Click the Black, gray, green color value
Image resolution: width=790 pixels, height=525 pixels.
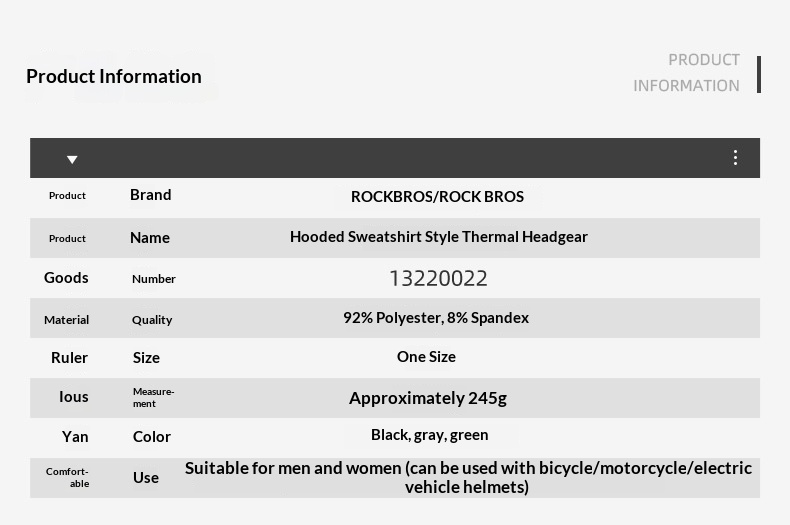(x=429, y=435)
